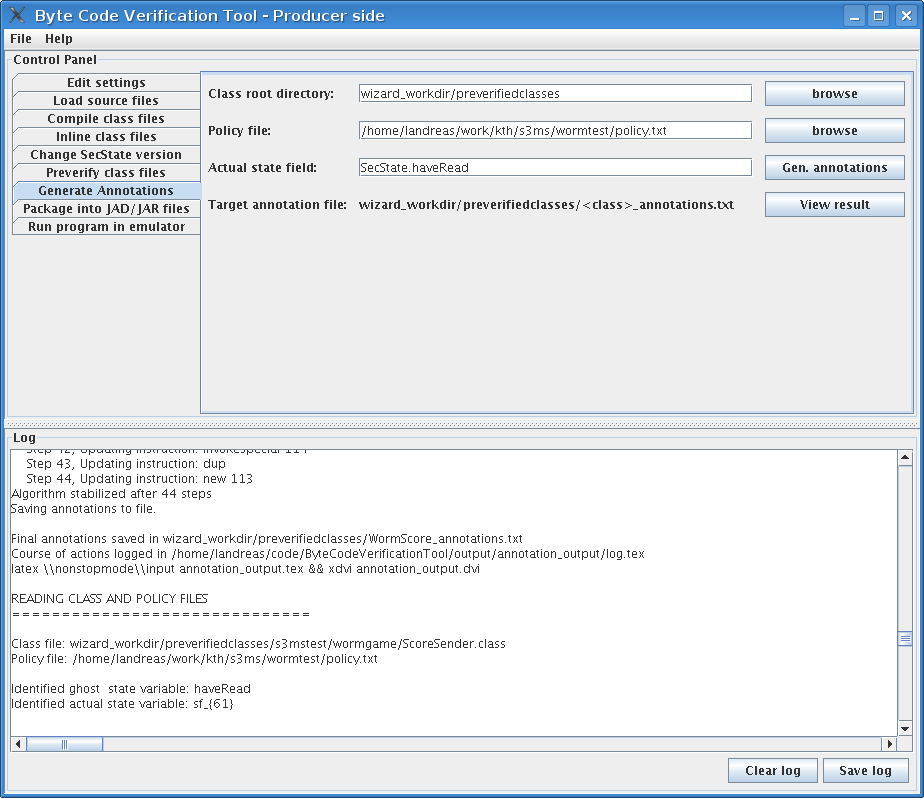The height and width of the screenshot is (798, 924).
Task: Switch to the Edit settings tab
Action: [x=106, y=83]
